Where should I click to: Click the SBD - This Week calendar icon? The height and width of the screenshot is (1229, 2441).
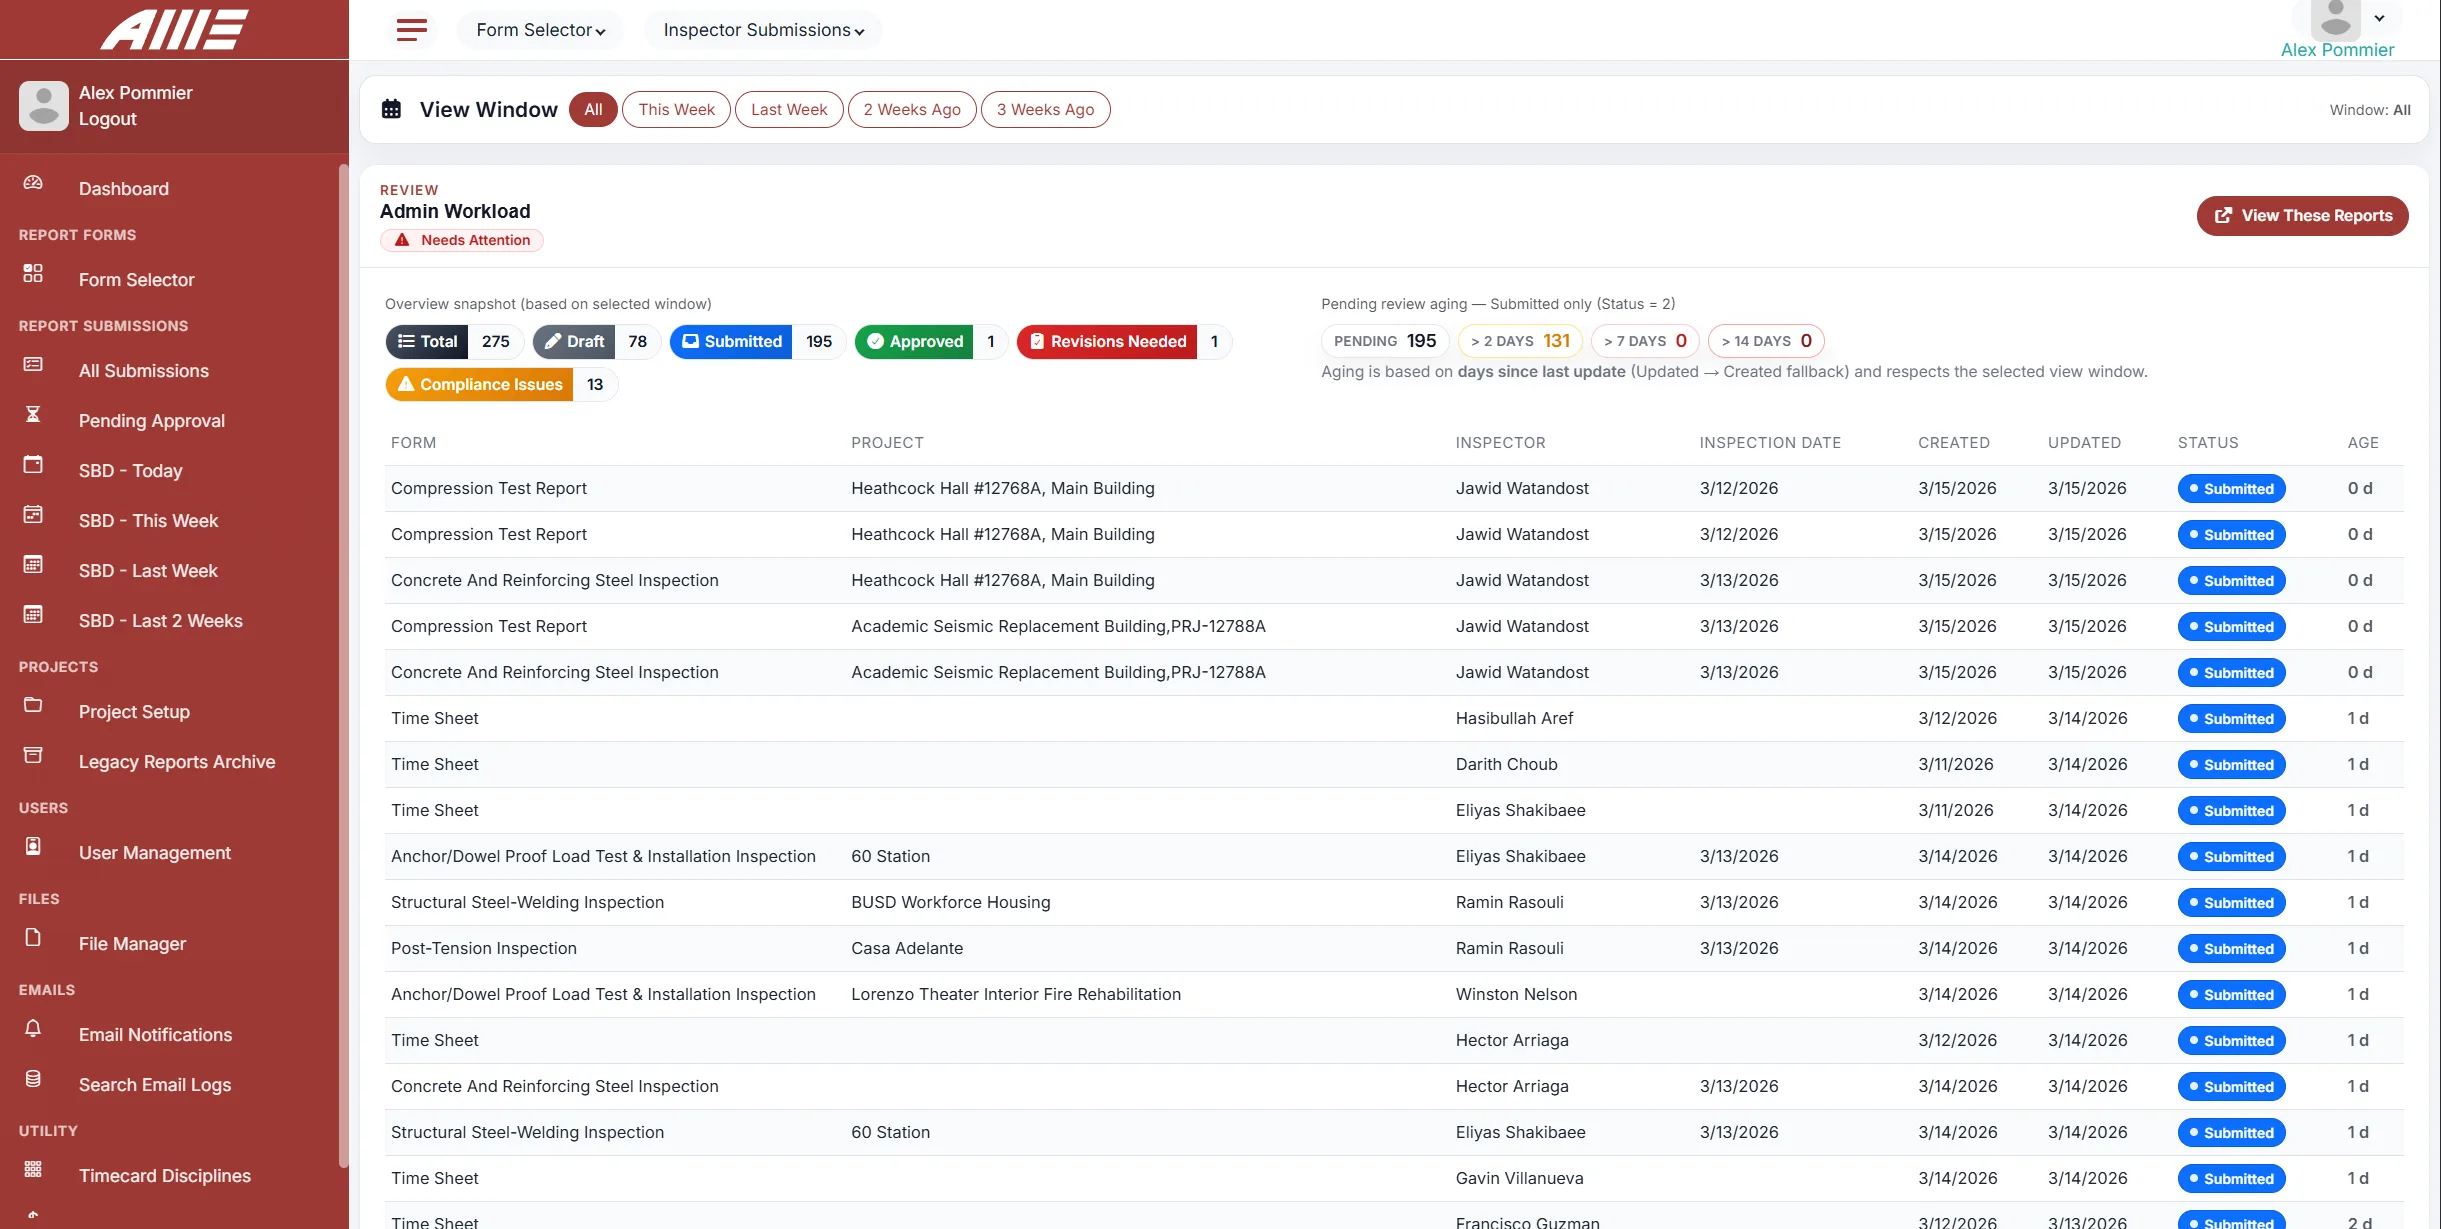click(33, 514)
